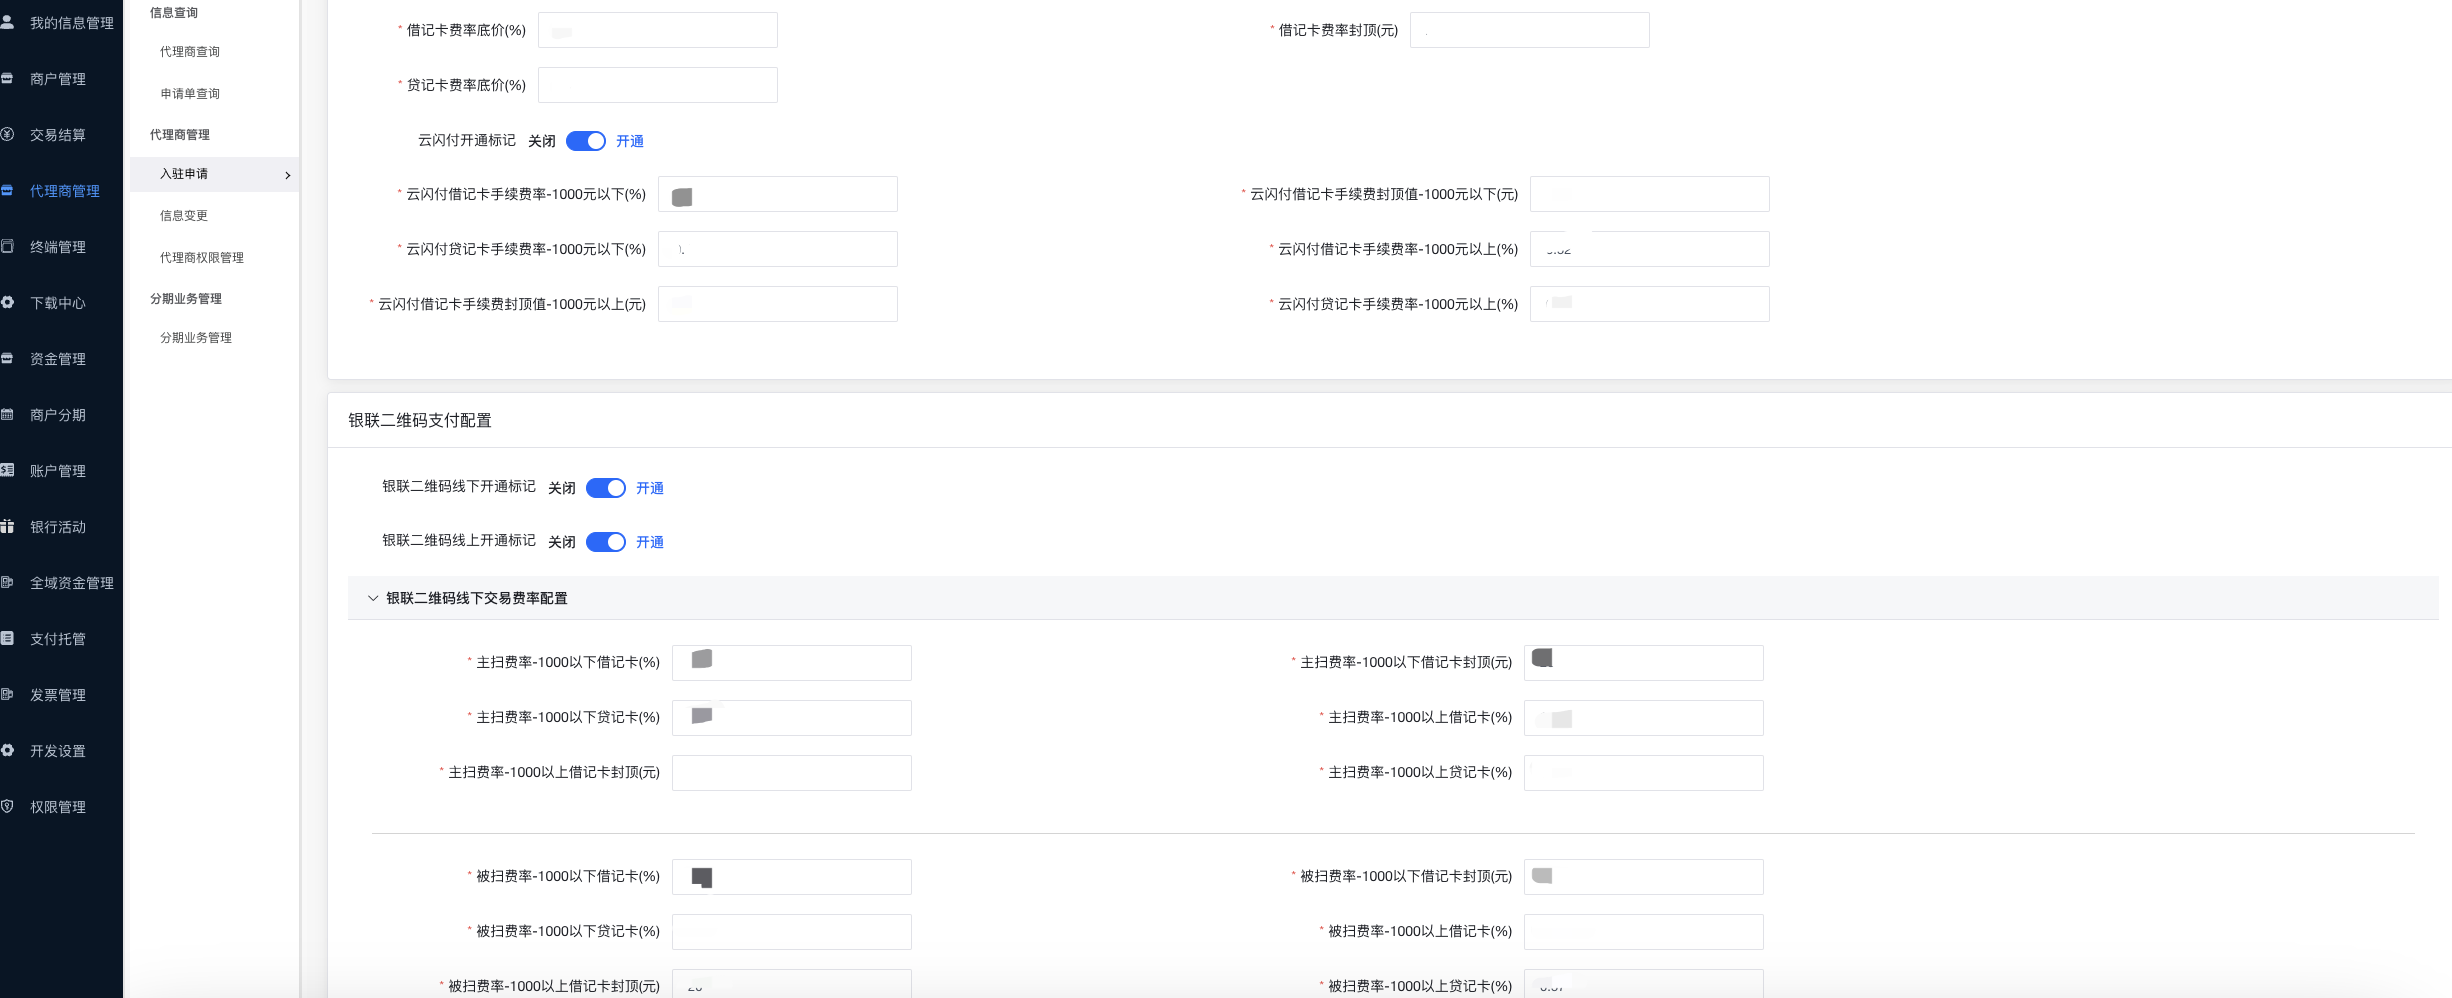
Task: Toggle the 银联二维码线上开通标记 switch
Action: pyautogui.click(x=606, y=542)
